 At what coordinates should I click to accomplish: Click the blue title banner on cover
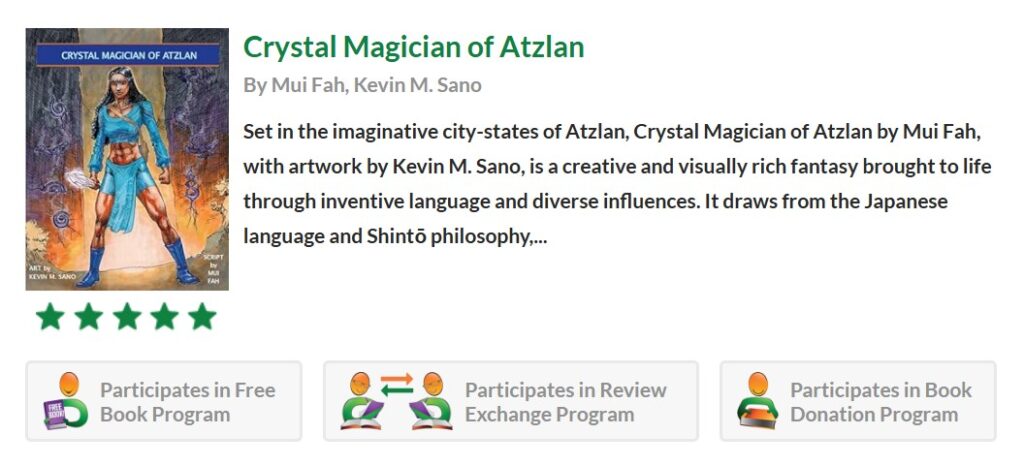tap(128, 55)
